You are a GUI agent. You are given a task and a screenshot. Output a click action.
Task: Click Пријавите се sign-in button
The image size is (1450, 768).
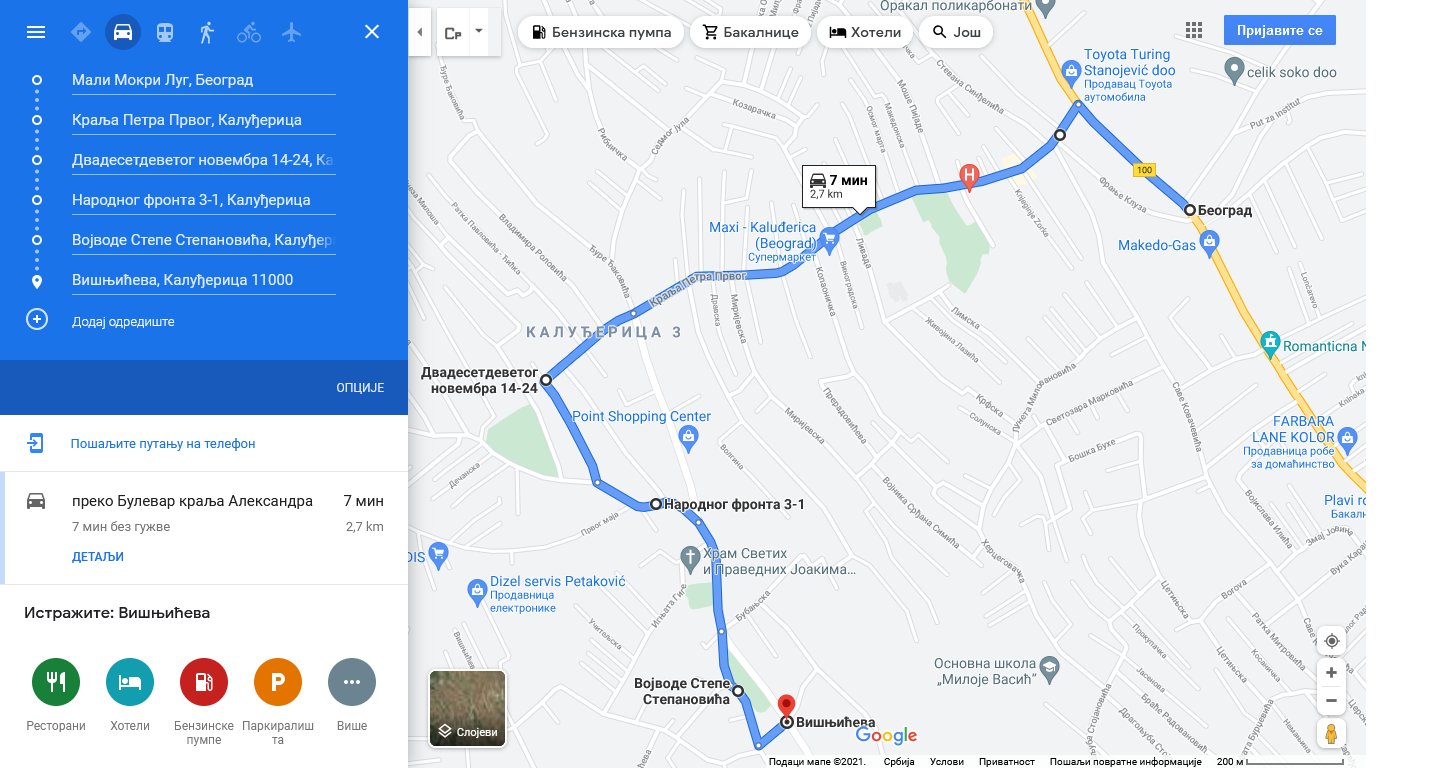(x=1279, y=31)
